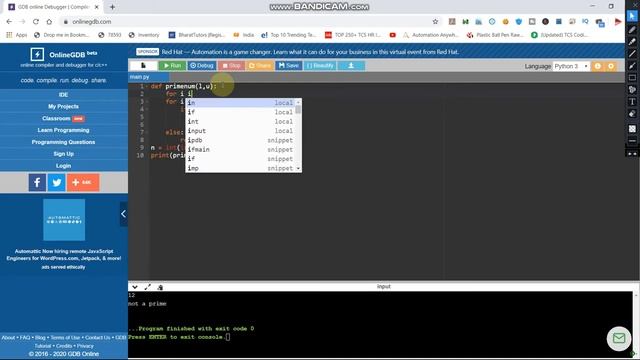Go back in browser history
Viewport: 640px width, 360px height.
tap(9, 22)
